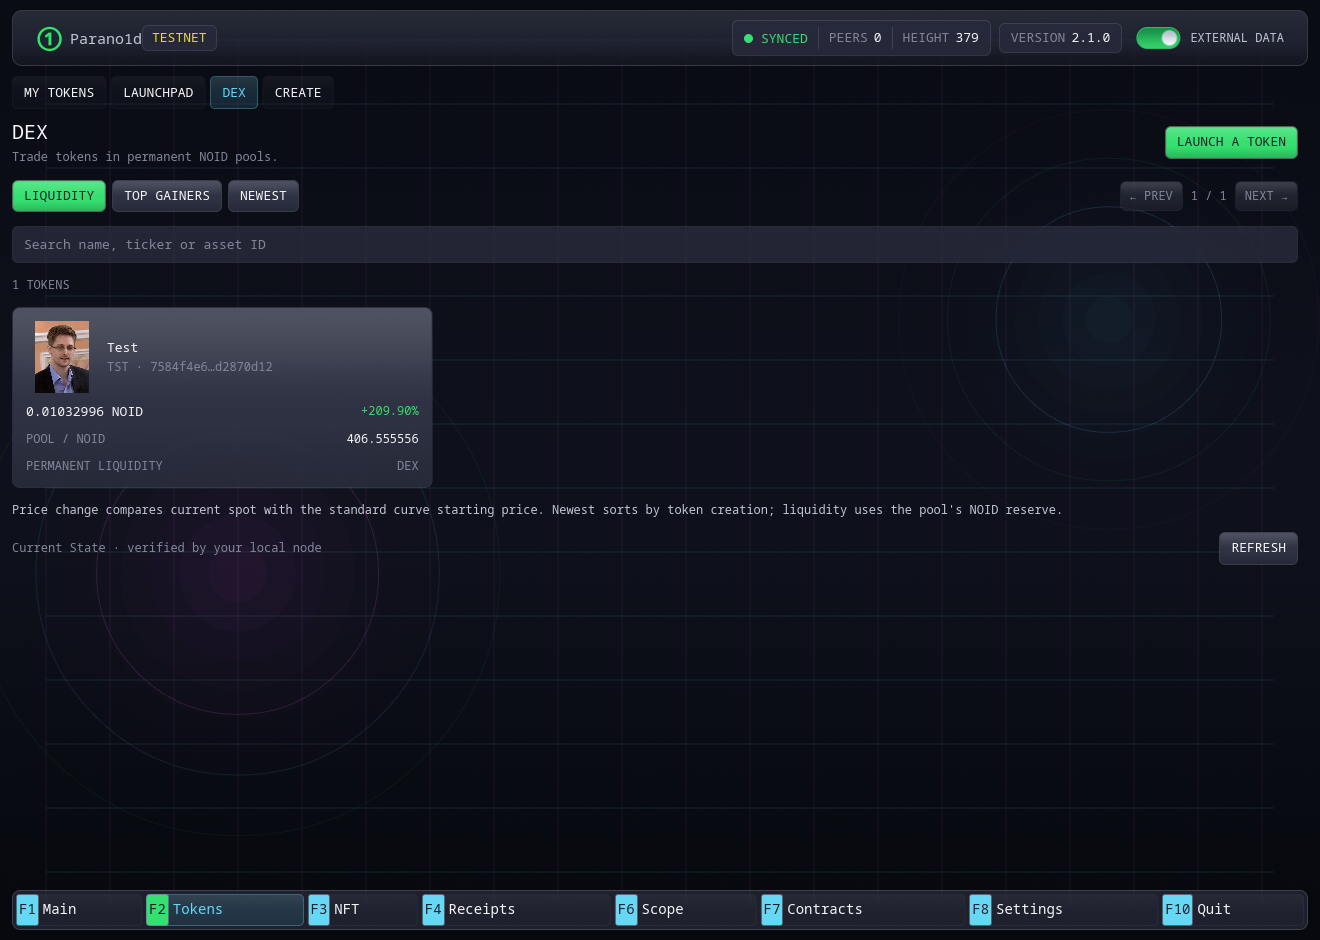Click the token asset ID 7584f4e6…d2870d12
1320x940 pixels.
(x=211, y=367)
